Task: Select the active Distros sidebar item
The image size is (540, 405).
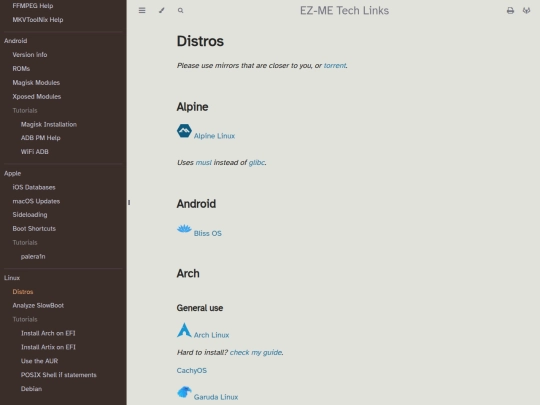Action: tap(23, 292)
